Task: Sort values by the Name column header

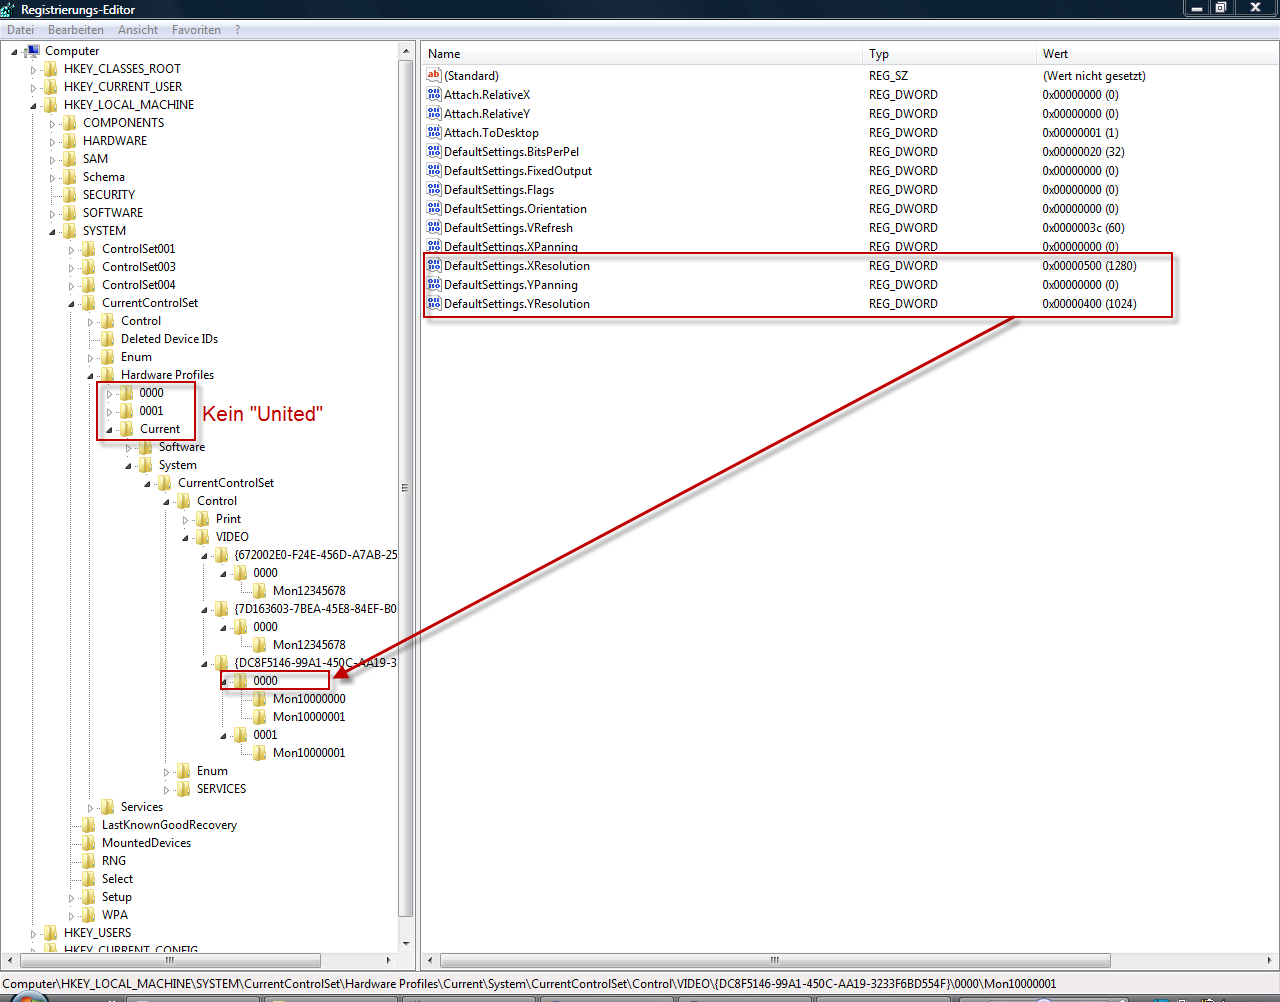Action: coord(640,54)
